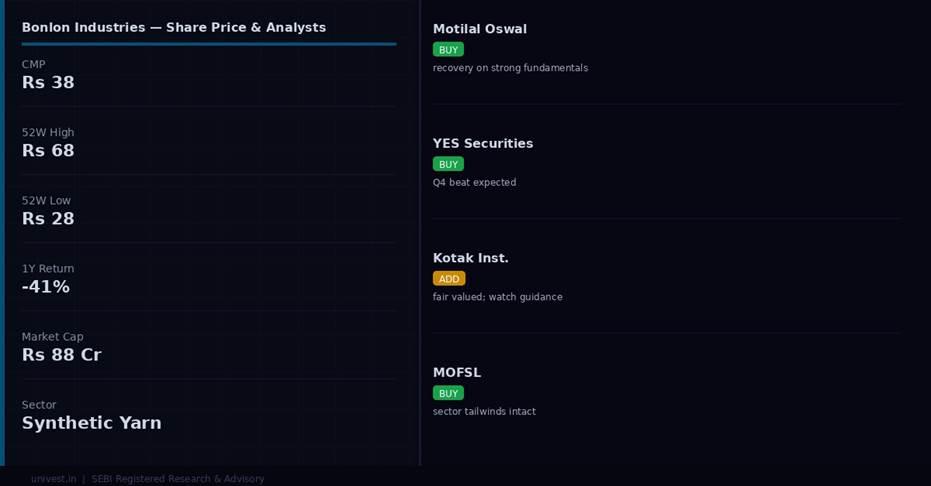Open the YES Securities analyst entry
This screenshot has height=486, width=931.
click(483, 144)
